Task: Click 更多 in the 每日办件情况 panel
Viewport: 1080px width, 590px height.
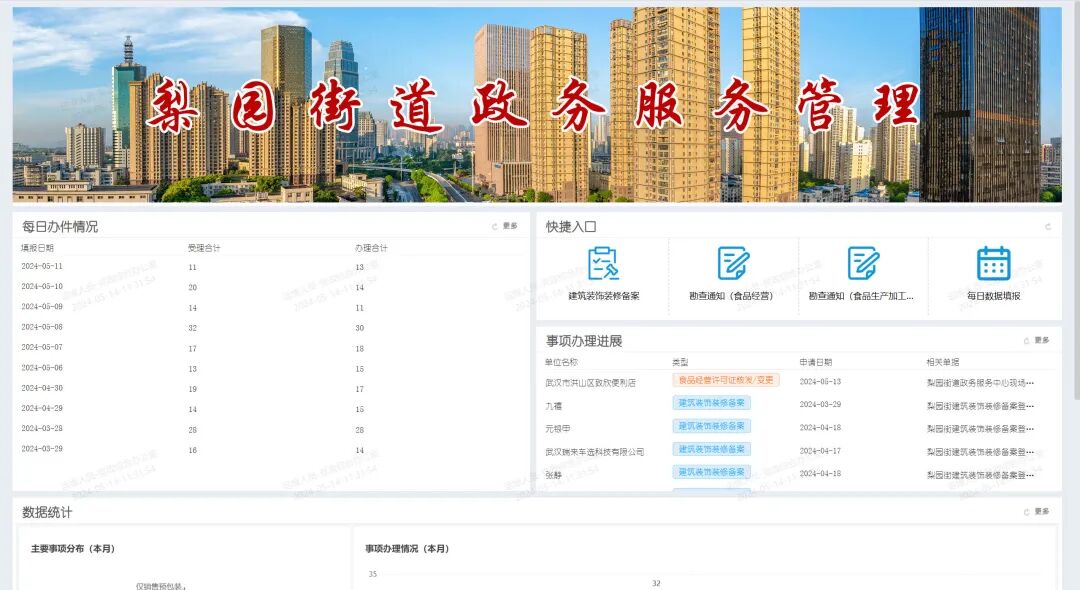Action: [510, 226]
